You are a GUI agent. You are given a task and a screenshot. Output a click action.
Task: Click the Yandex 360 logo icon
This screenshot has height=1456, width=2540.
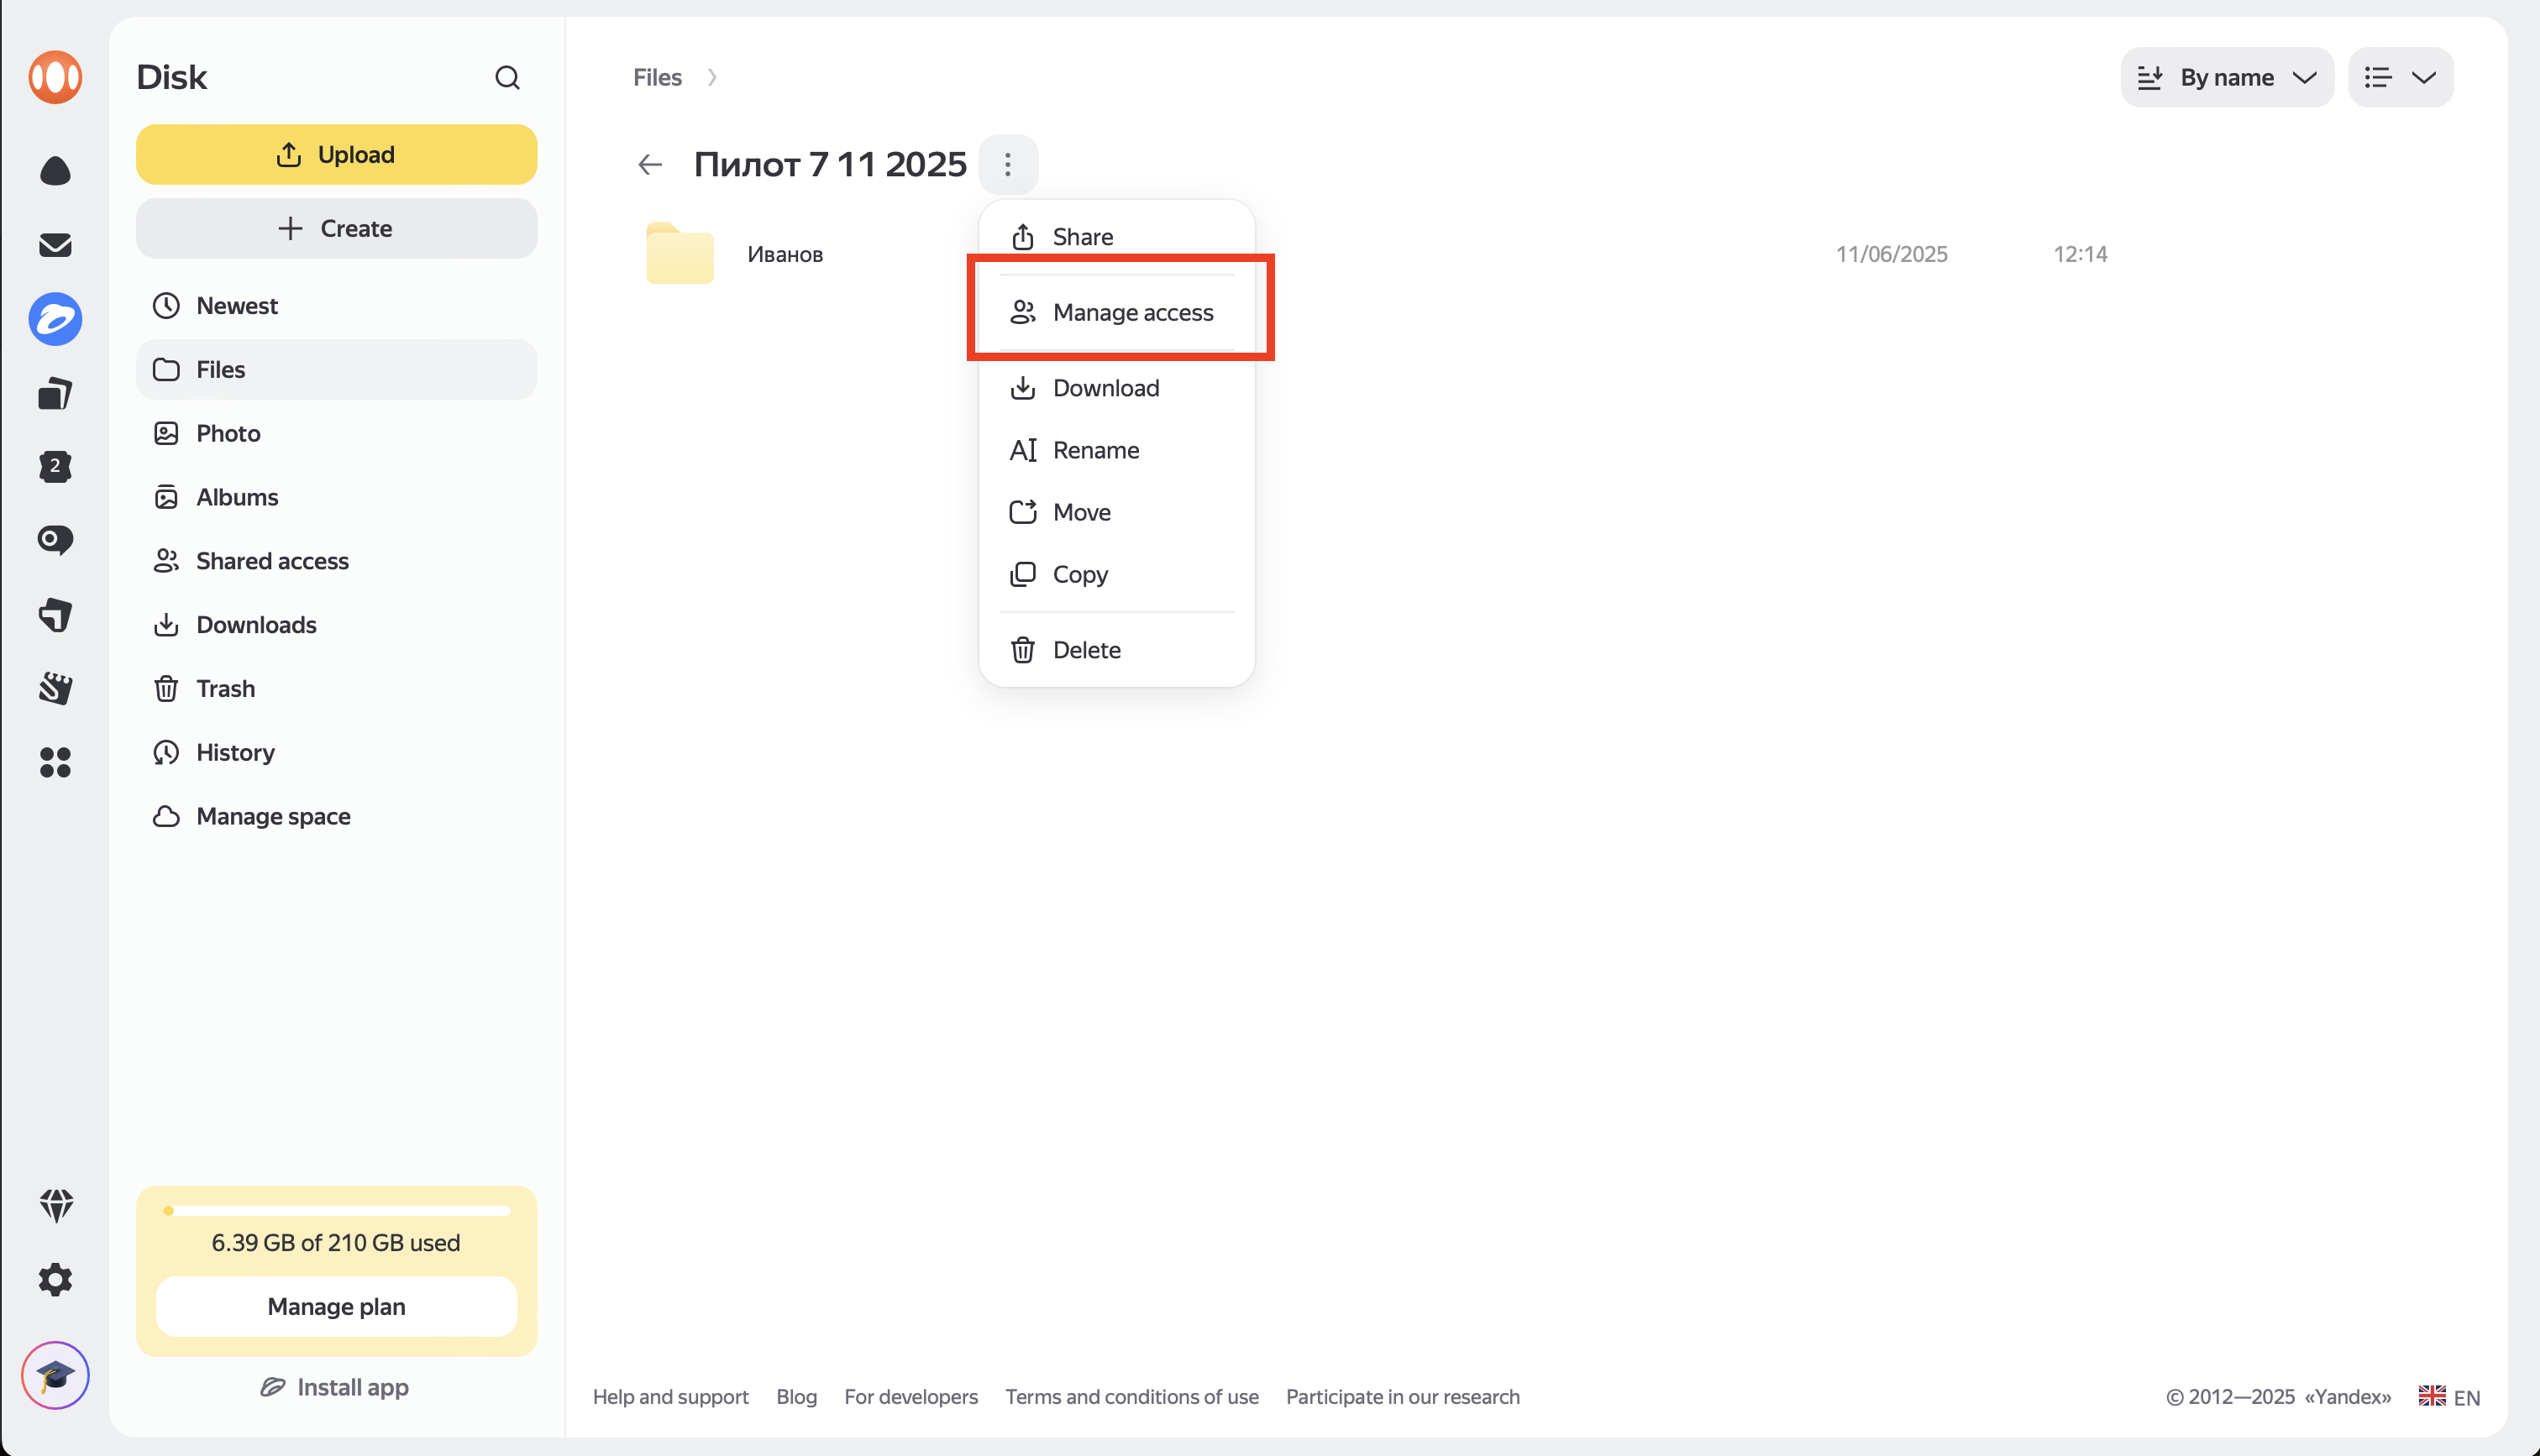click(x=55, y=77)
